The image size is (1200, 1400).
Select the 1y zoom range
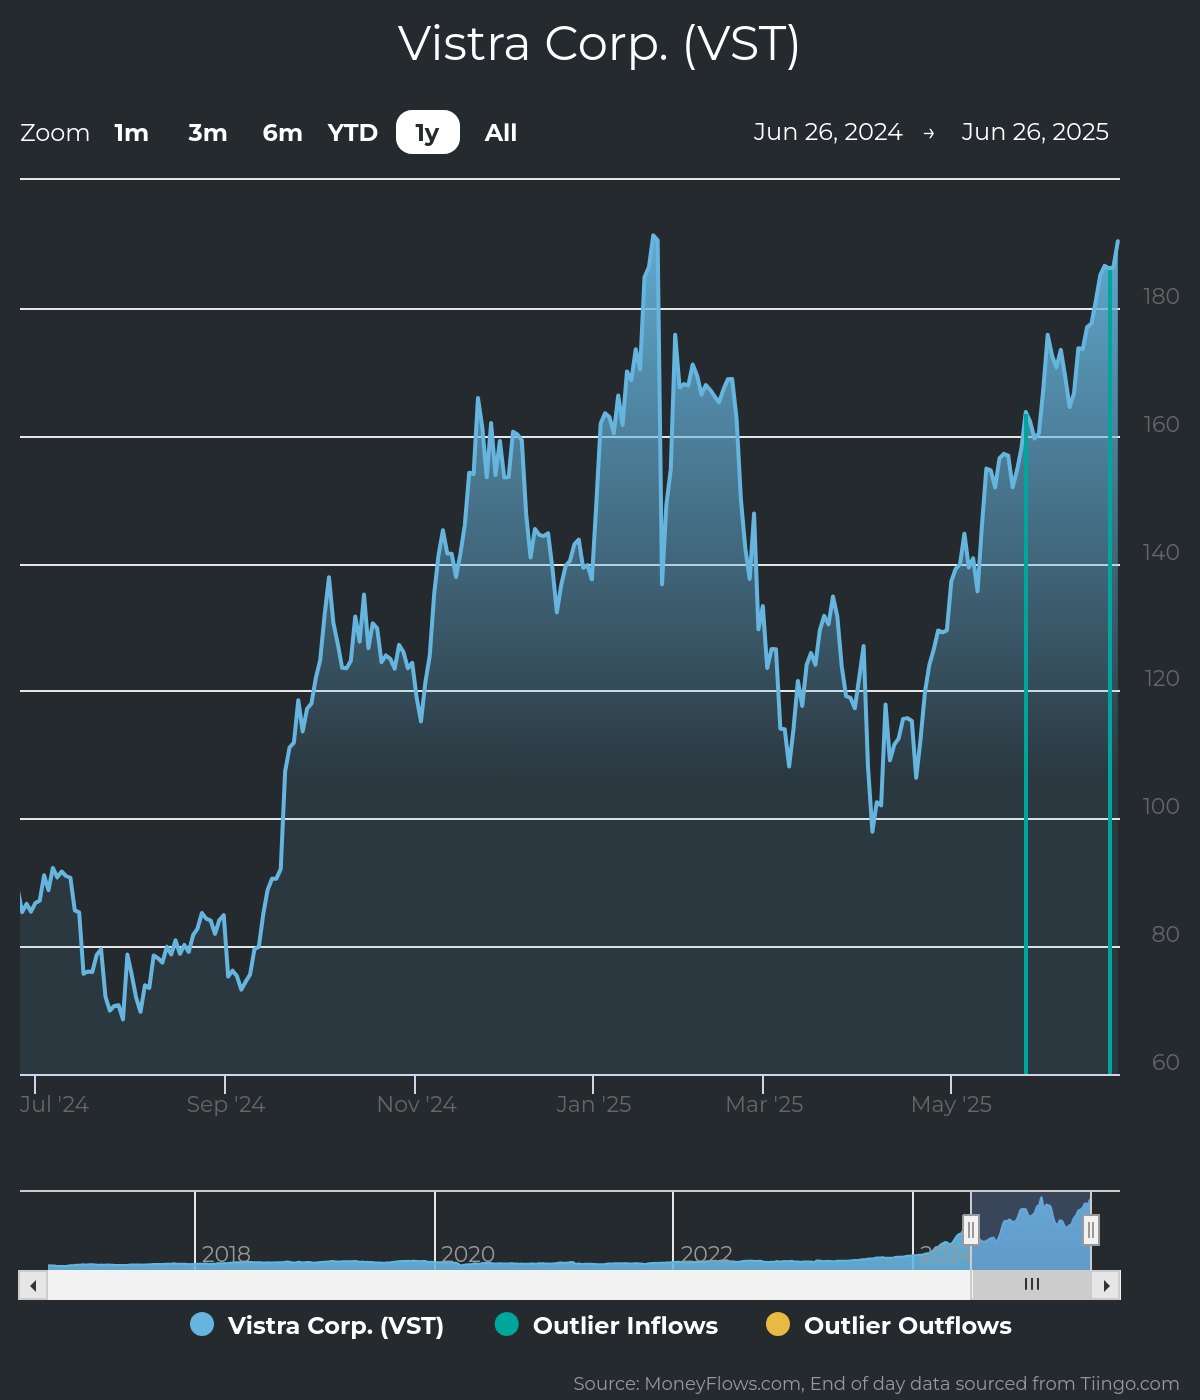tap(428, 133)
